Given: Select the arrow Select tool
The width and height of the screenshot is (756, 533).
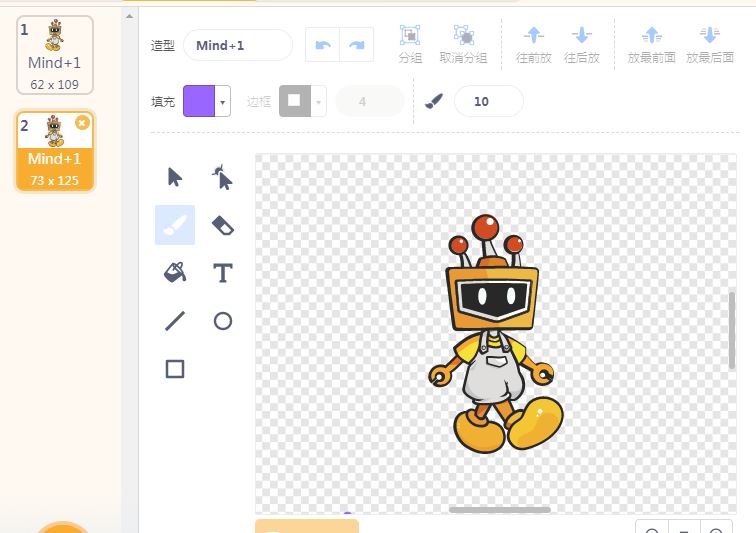Looking at the screenshot, I should pyautogui.click(x=175, y=177).
